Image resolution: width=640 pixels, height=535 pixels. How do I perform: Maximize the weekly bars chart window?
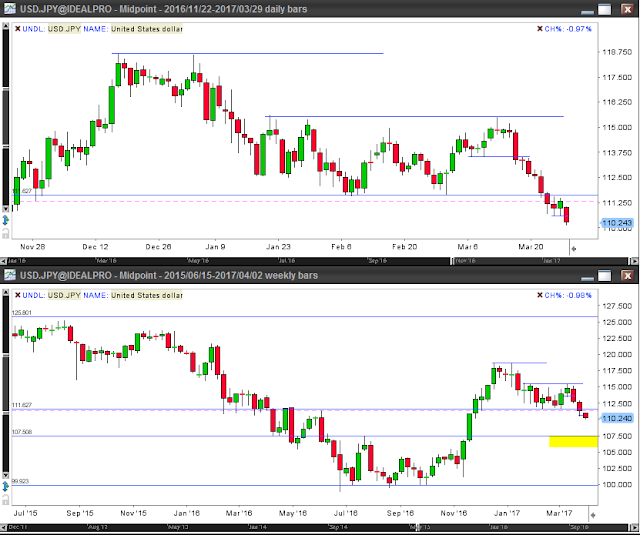coord(605,275)
